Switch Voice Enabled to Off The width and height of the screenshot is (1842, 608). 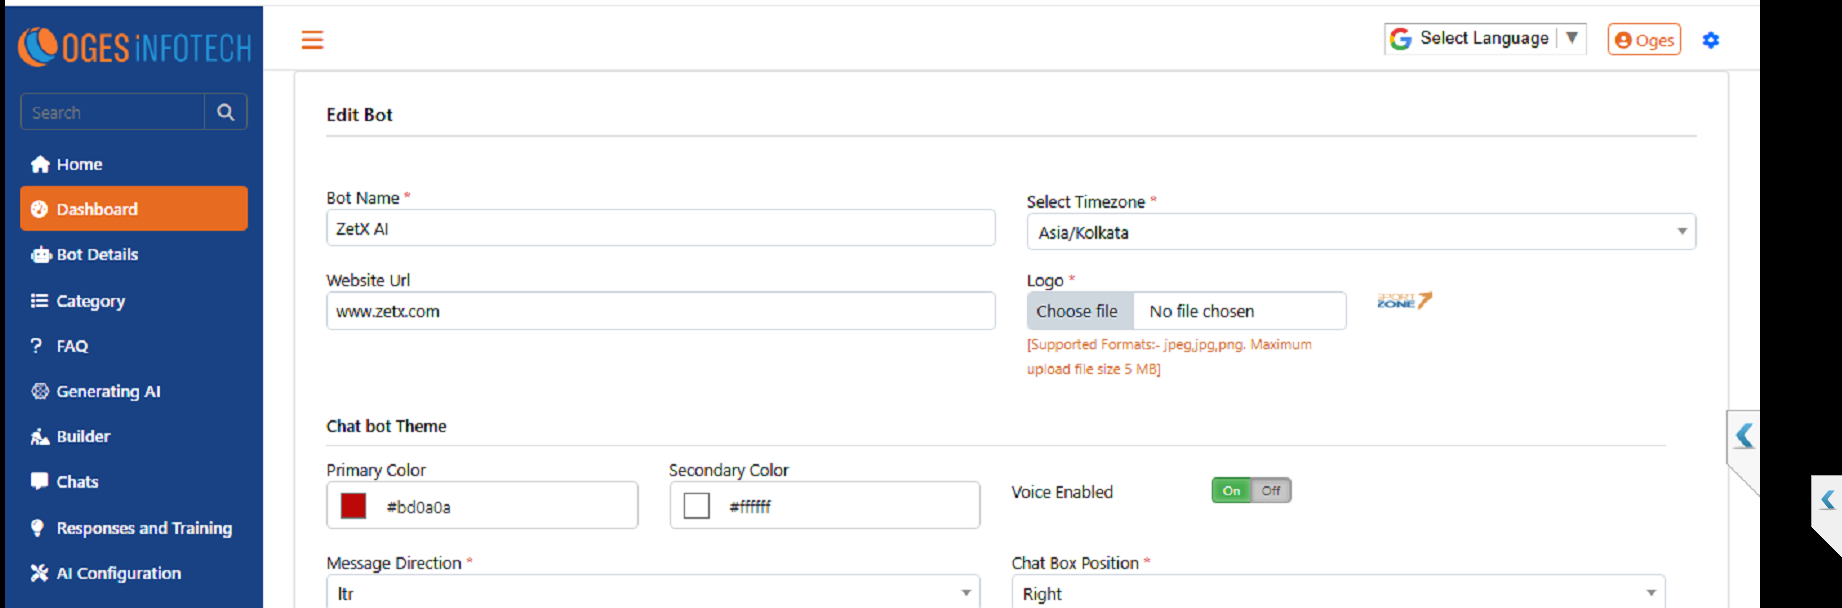click(x=1271, y=491)
